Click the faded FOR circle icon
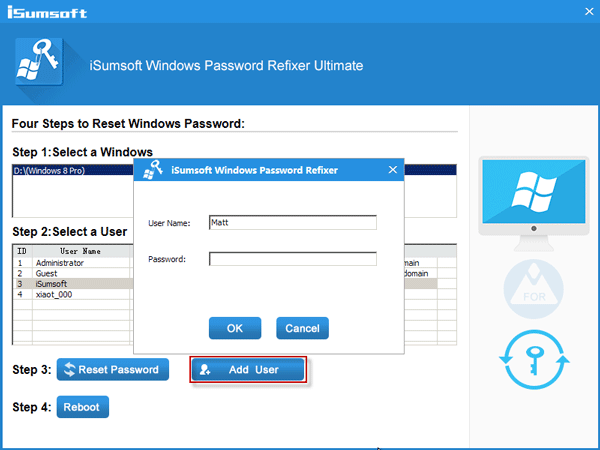The width and height of the screenshot is (600, 450). click(x=533, y=289)
